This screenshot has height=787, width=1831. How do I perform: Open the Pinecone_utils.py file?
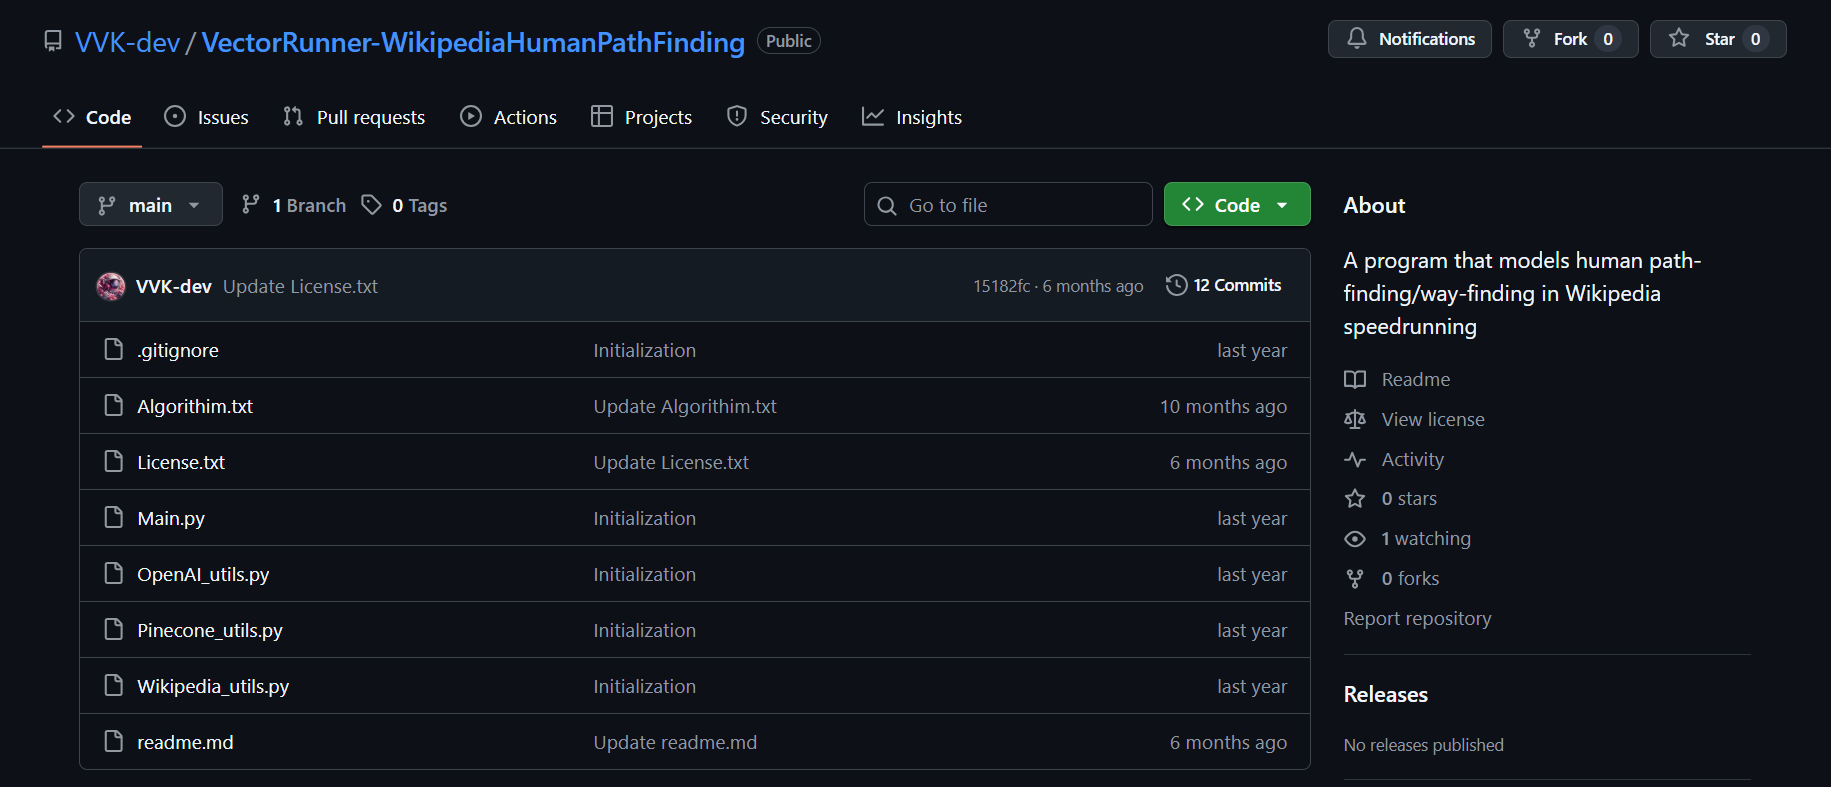[x=210, y=630]
